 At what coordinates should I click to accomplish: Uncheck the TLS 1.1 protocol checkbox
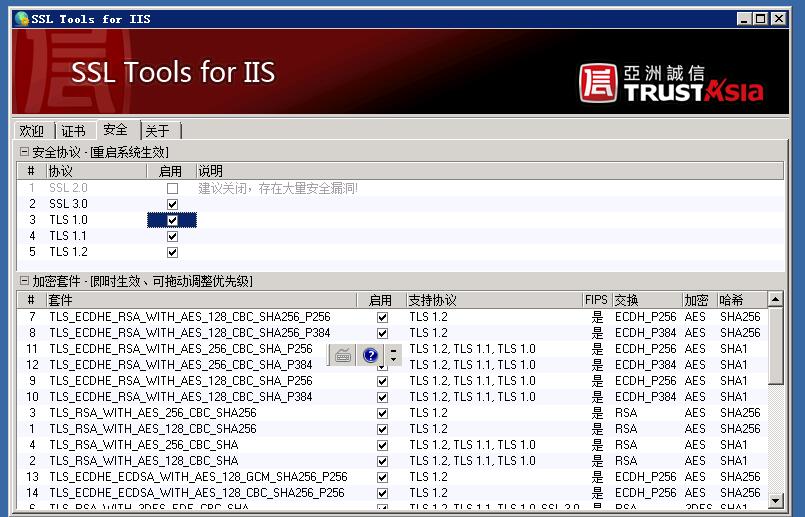coord(172,236)
